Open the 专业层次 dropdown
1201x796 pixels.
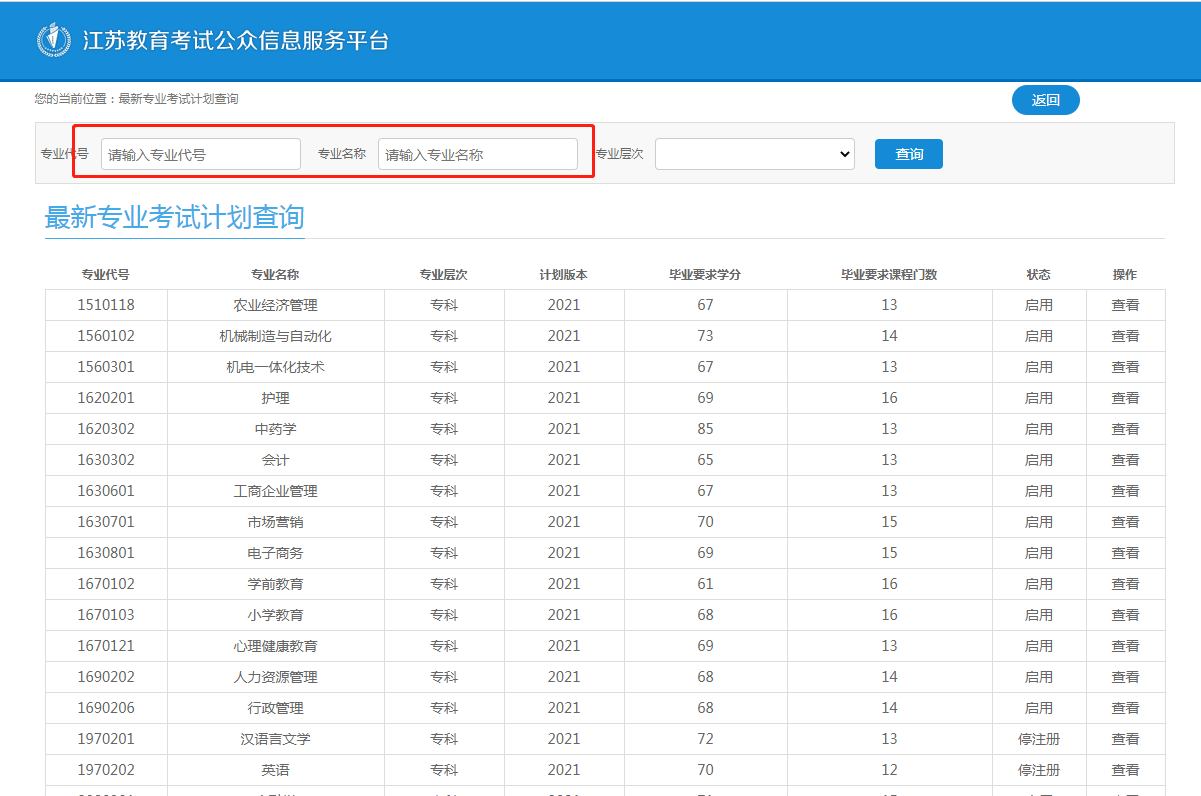coord(754,154)
